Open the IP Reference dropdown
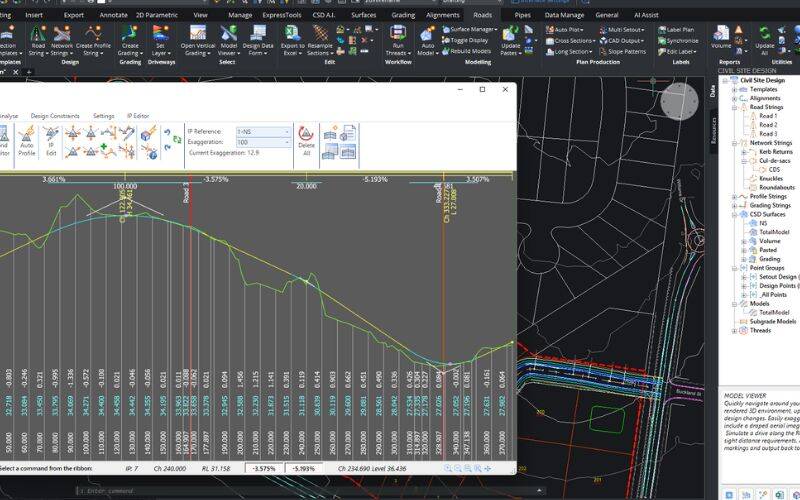The height and width of the screenshot is (500, 800). [x=287, y=131]
